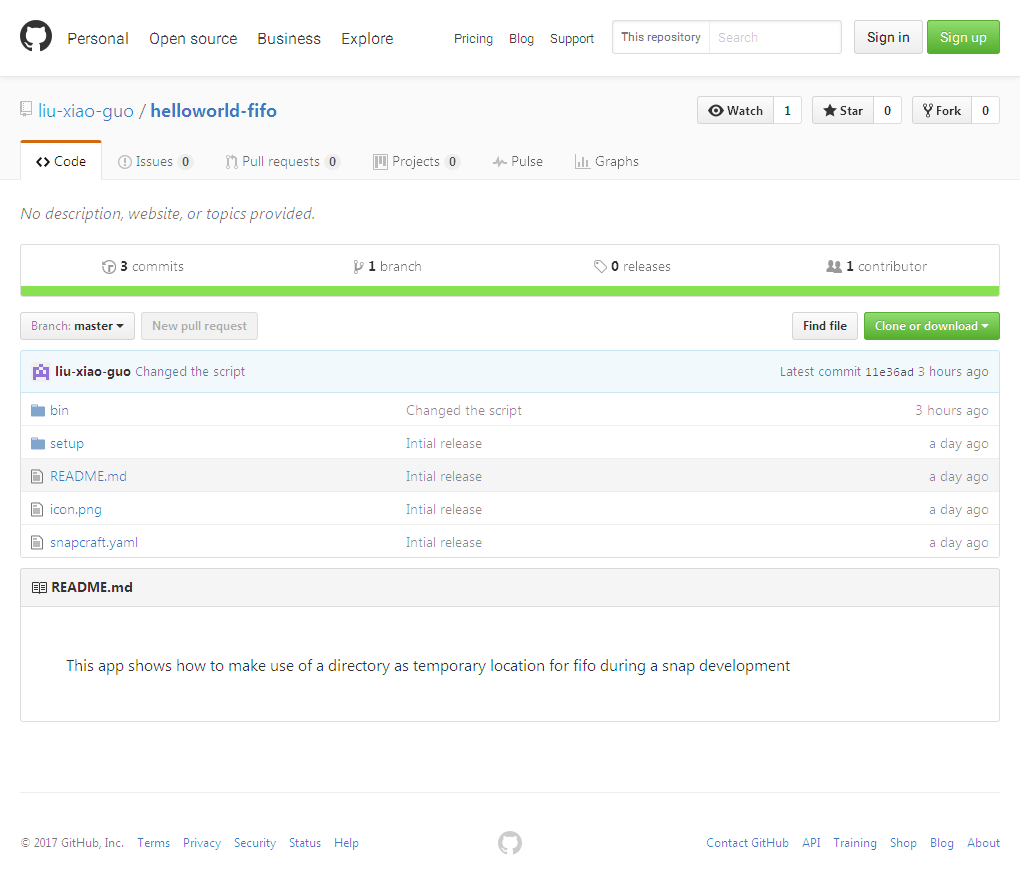Open the liu-xiao-guo owner link in title
The image size is (1020, 891).
tap(86, 111)
